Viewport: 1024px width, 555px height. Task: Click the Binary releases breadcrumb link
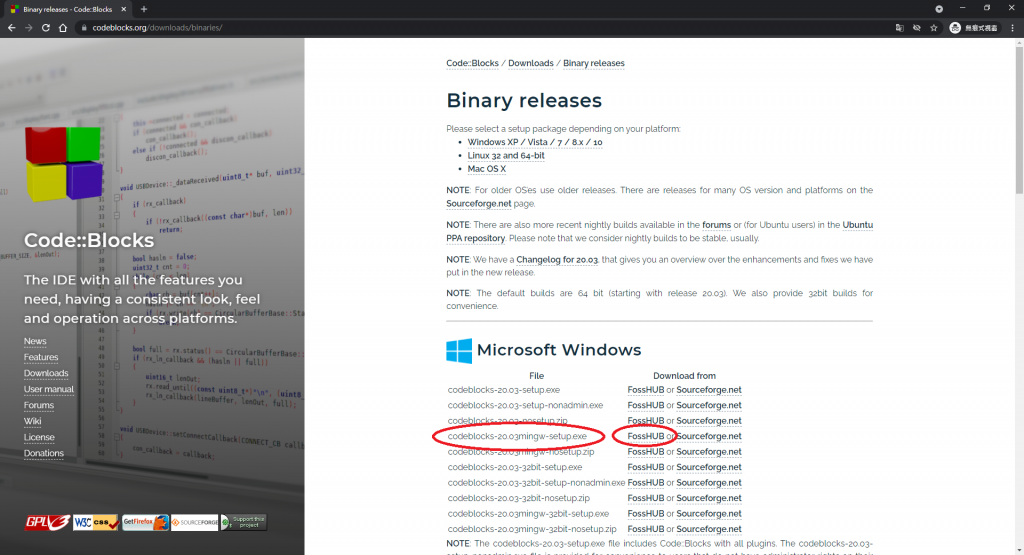click(594, 63)
